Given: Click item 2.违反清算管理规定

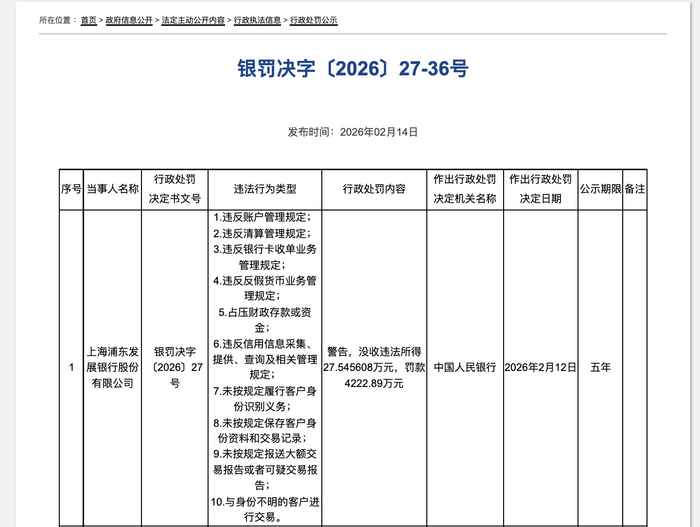Looking at the screenshot, I should point(262,234).
